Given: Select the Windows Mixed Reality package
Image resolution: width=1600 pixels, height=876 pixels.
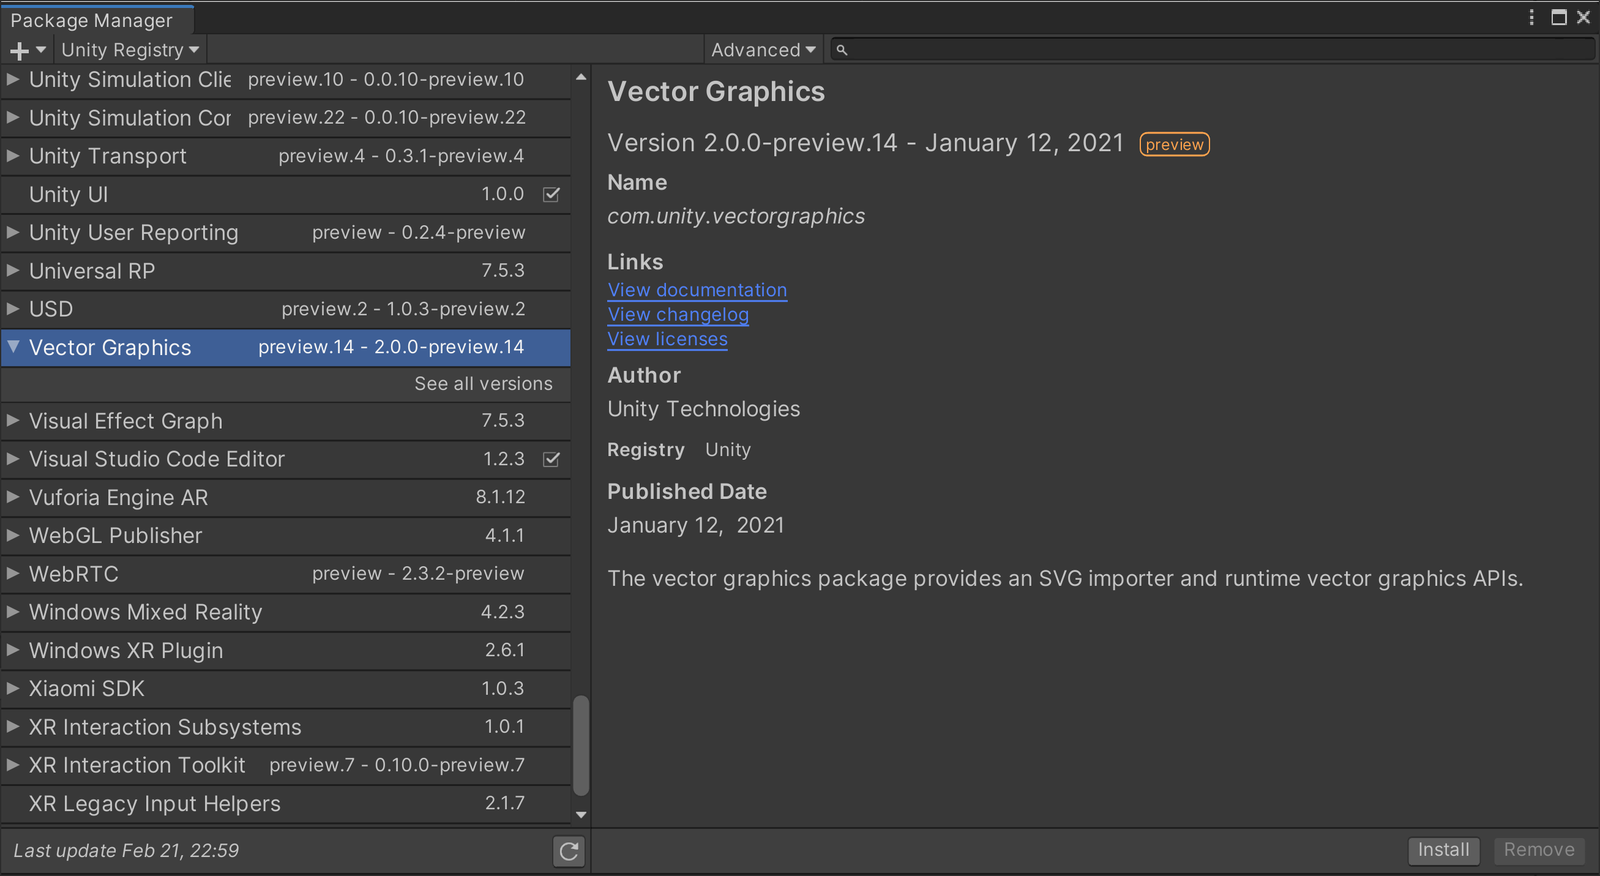Looking at the screenshot, I should click(x=286, y=612).
